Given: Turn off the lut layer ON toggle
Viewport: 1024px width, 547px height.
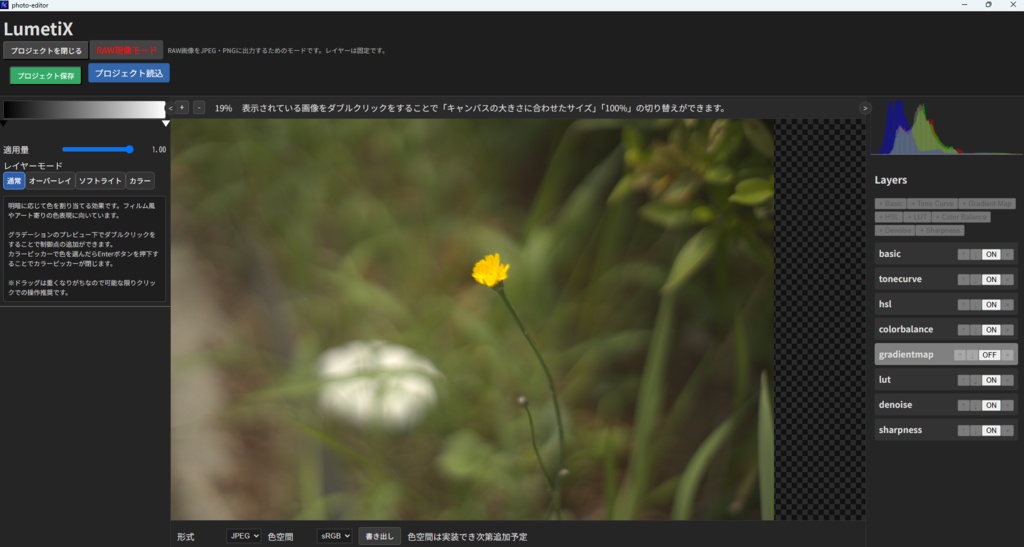Looking at the screenshot, I should [x=991, y=380].
